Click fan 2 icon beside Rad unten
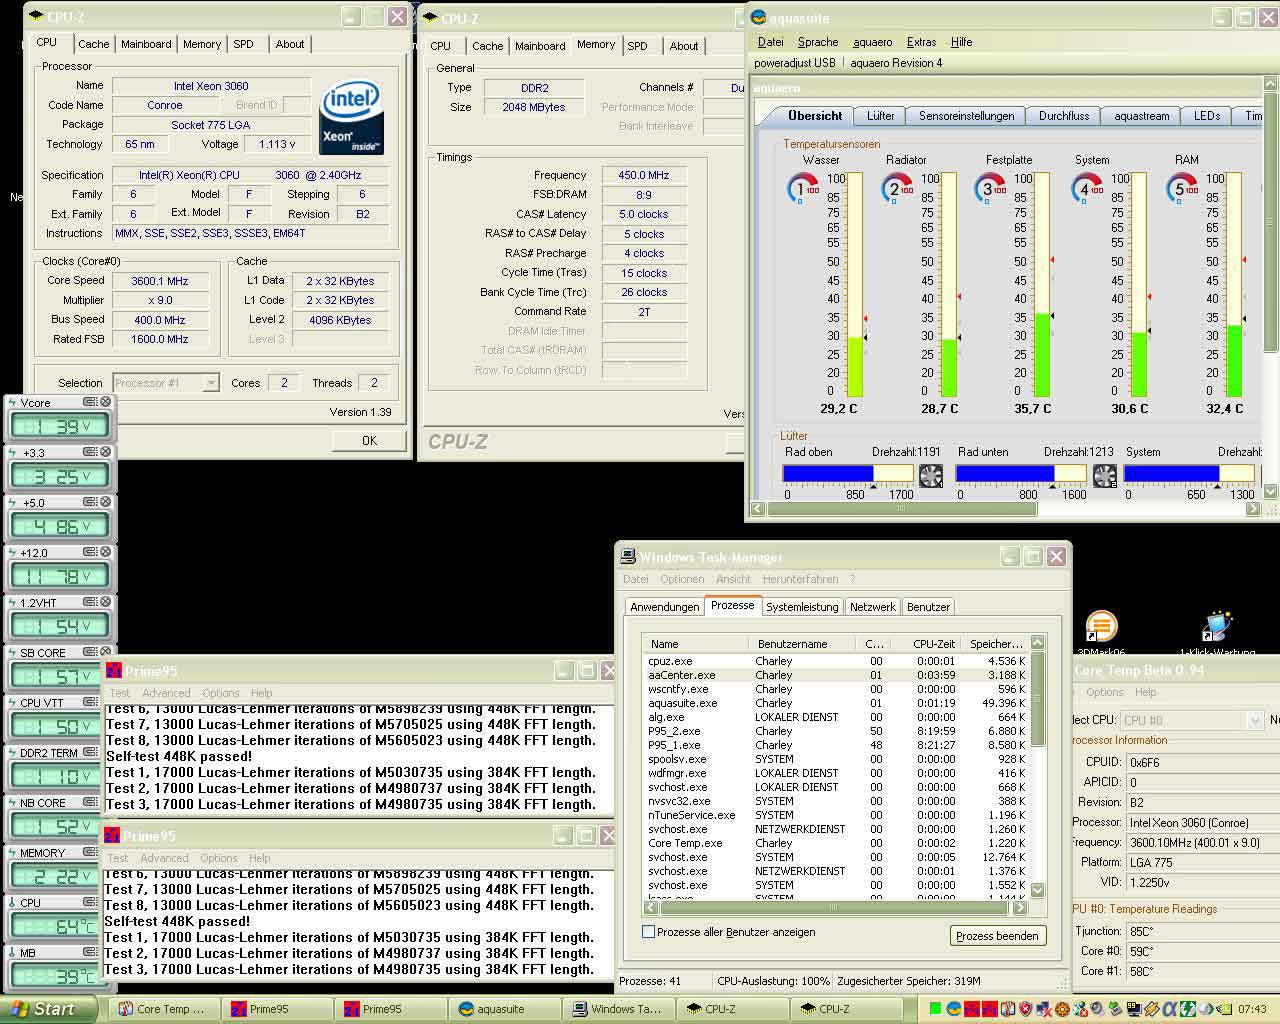The image size is (1280, 1024). (1105, 476)
